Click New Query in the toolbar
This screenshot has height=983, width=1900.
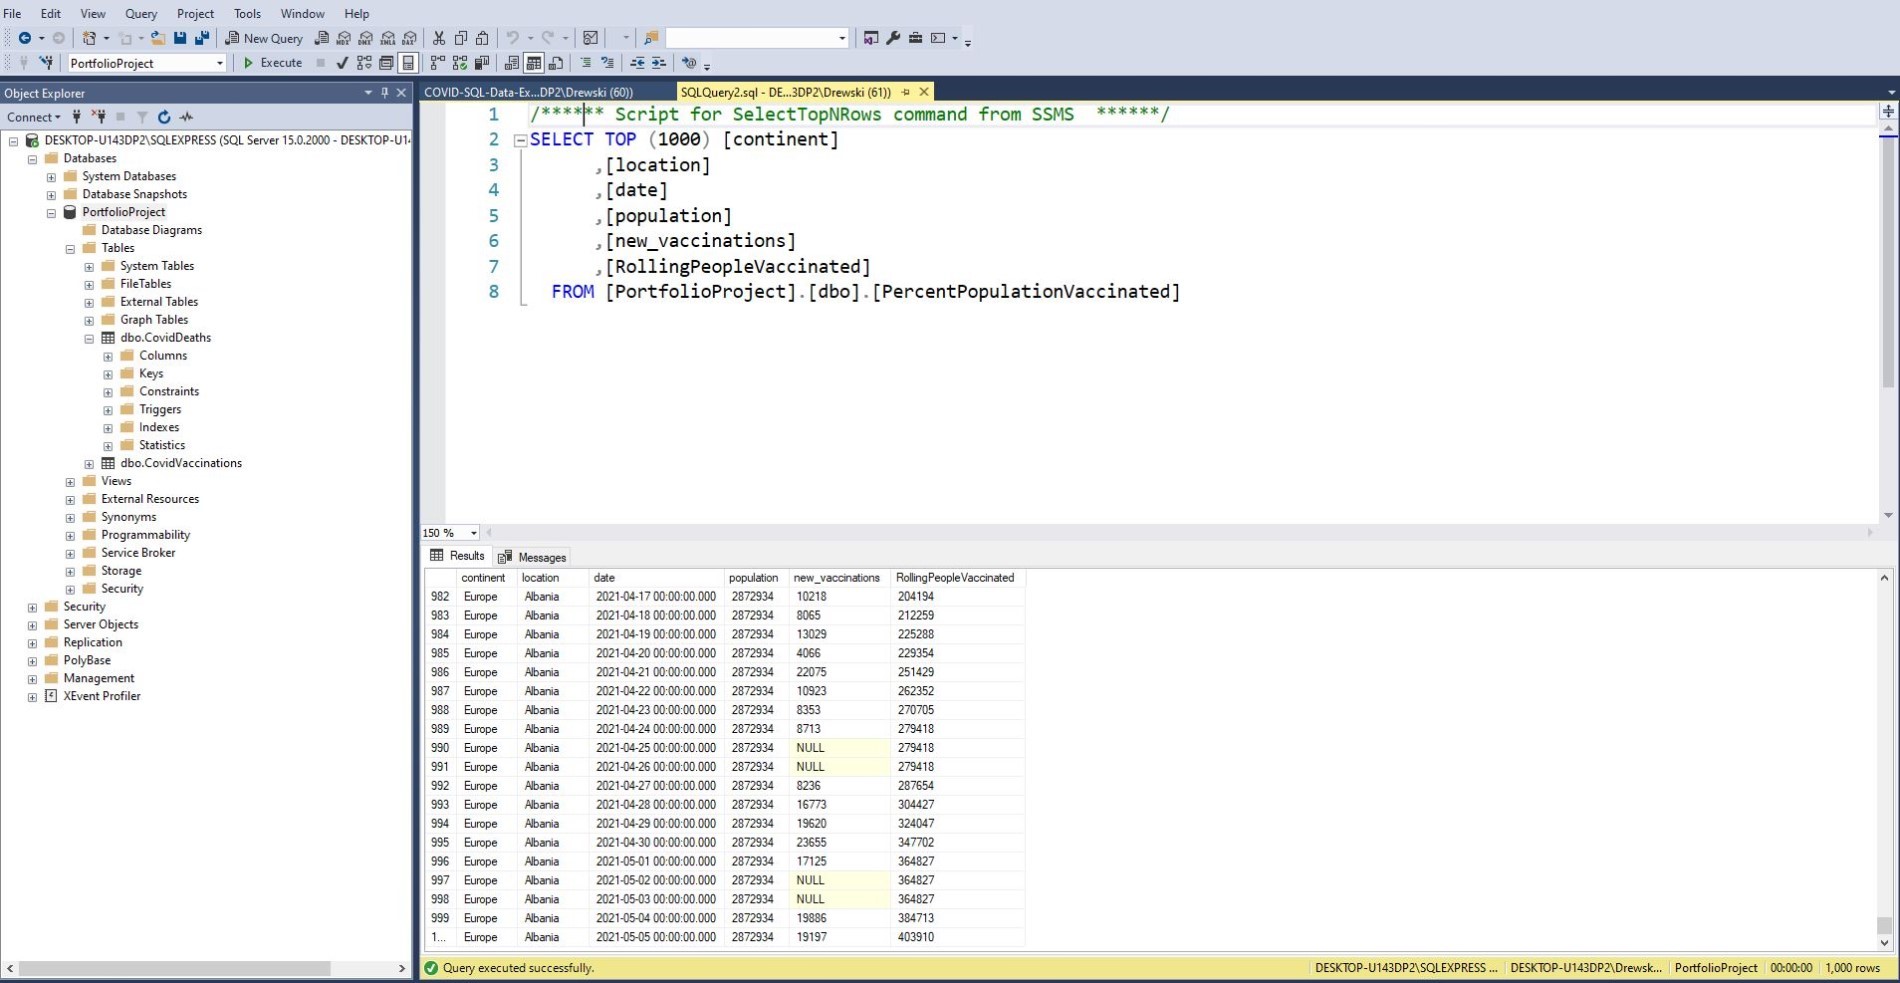(264, 38)
